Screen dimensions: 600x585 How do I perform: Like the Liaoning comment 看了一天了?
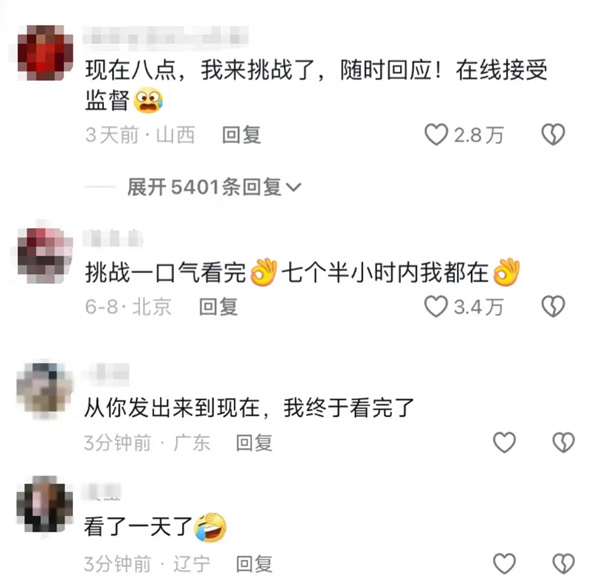pyautogui.click(x=504, y=564)
